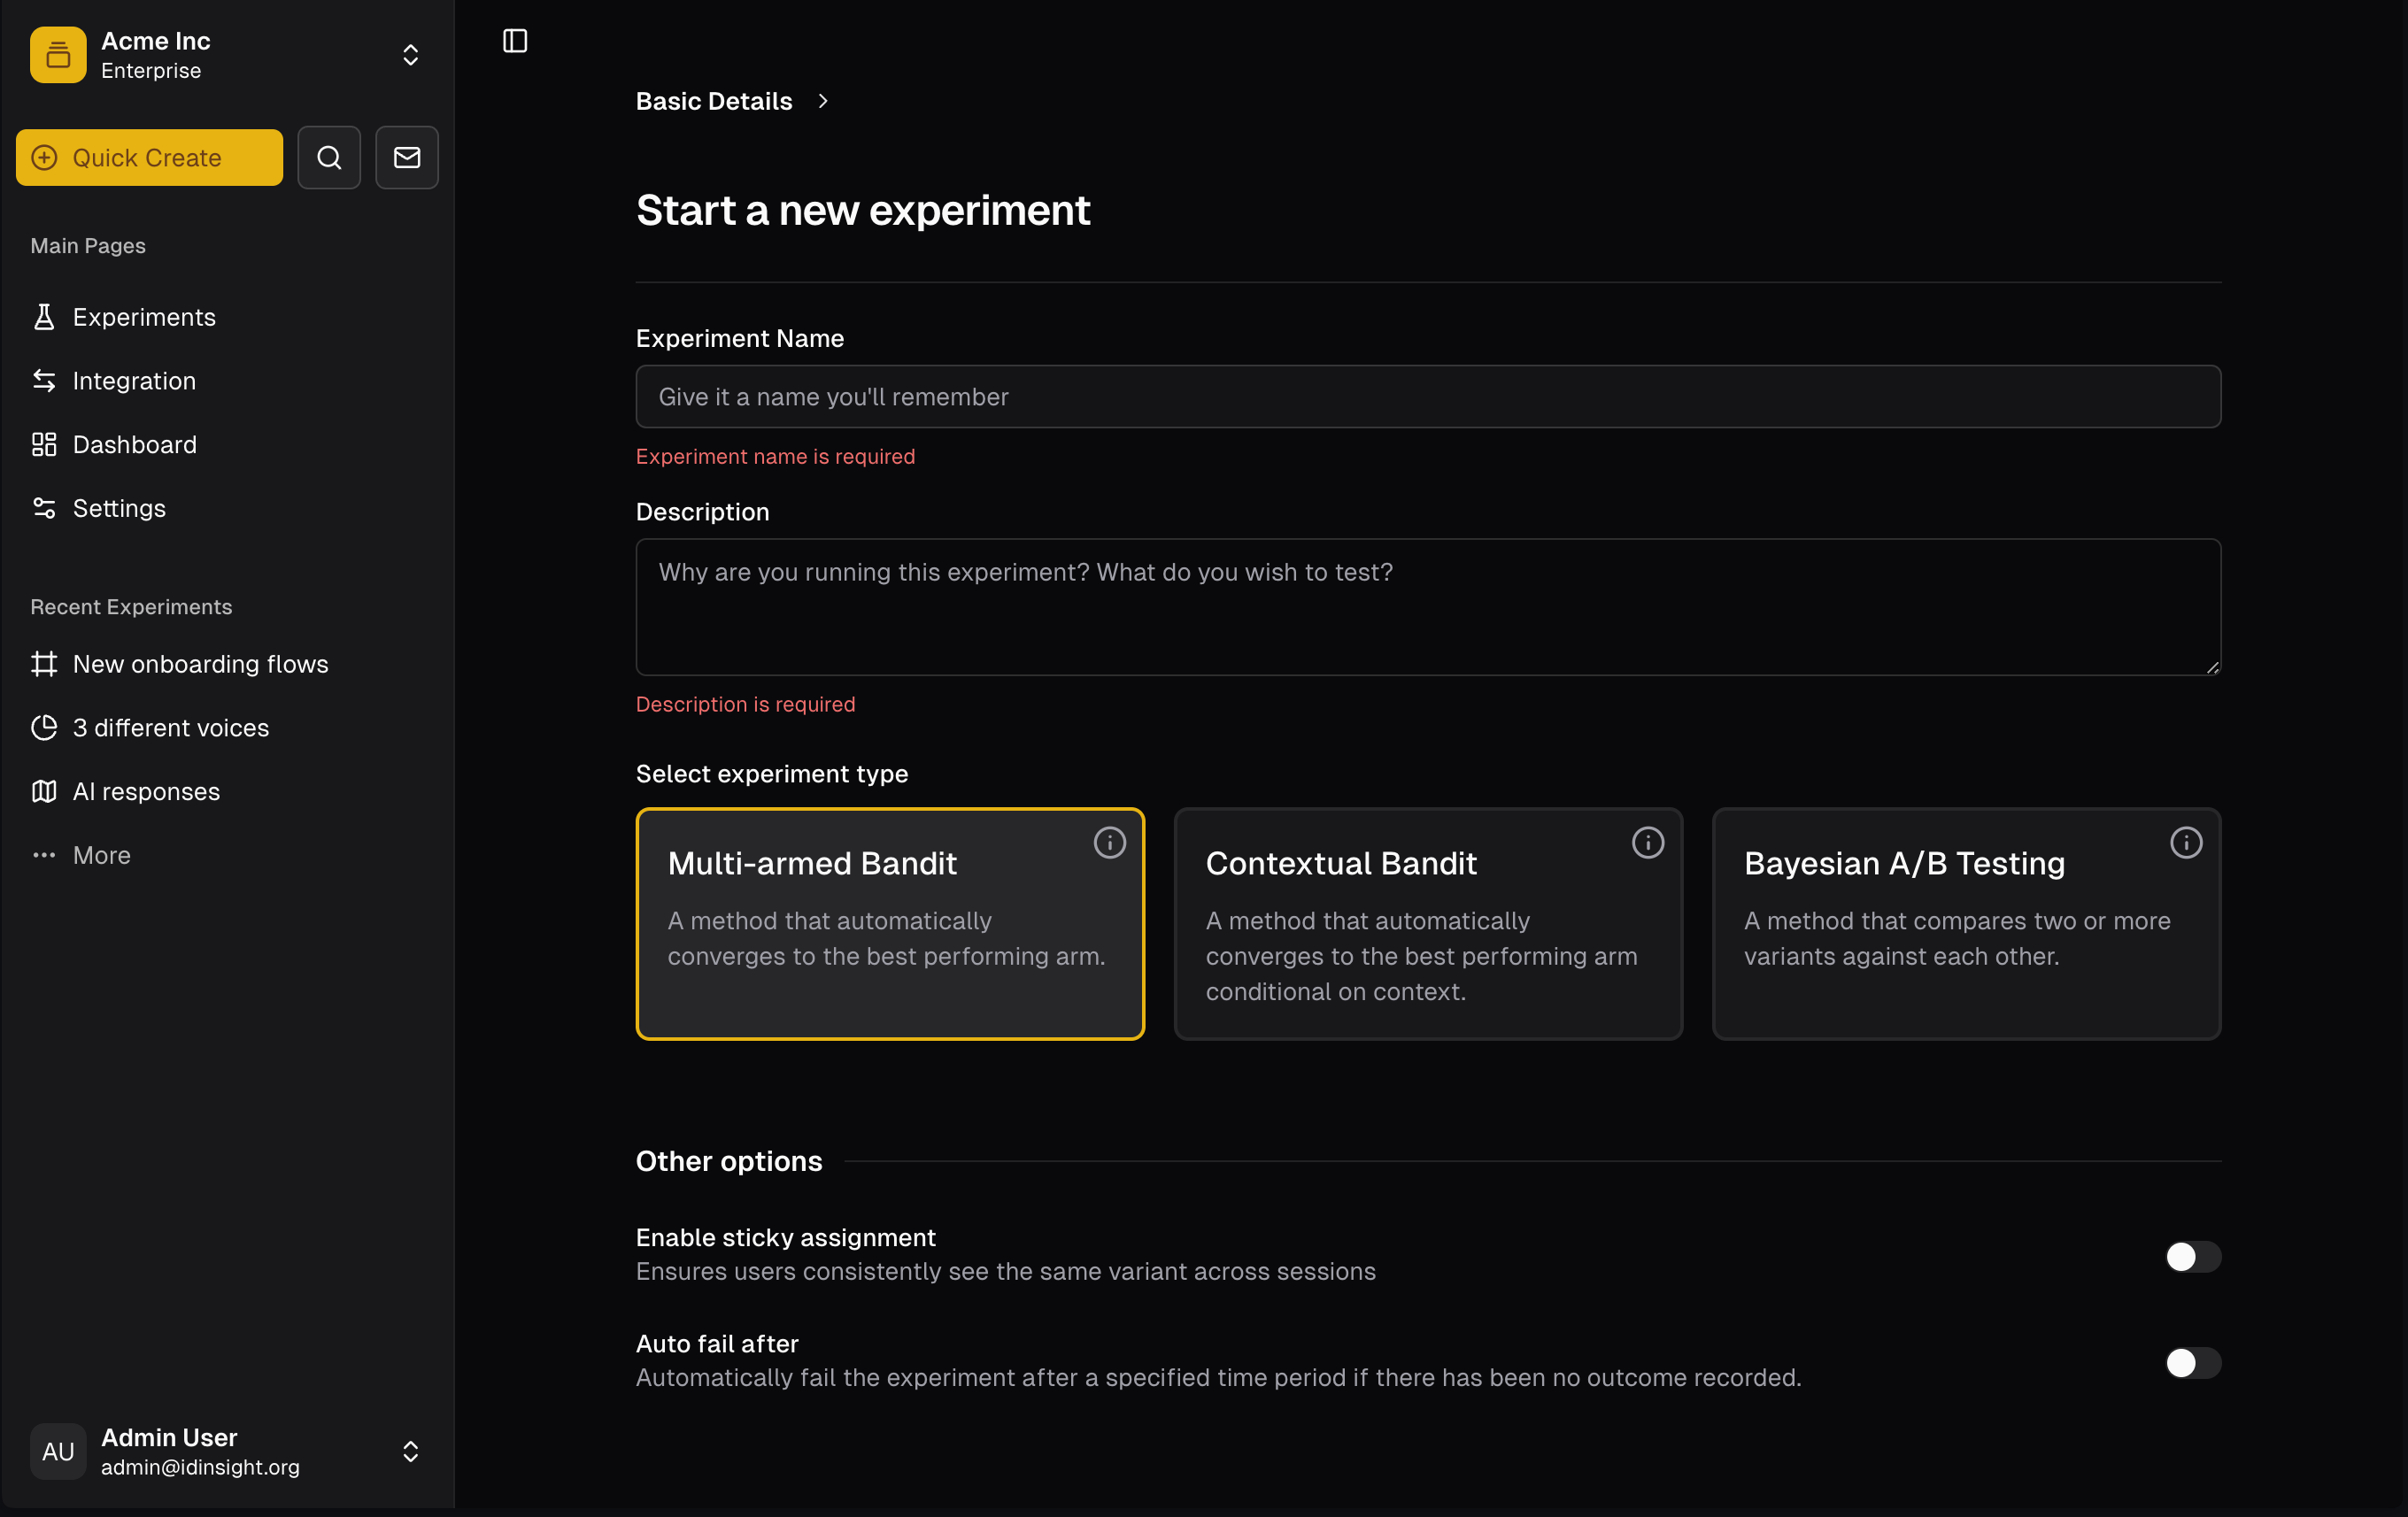This screenshot has height=1517, width=2408.
Task: Click the 'Main Pages' sidebar label
Action: point(88,246)
